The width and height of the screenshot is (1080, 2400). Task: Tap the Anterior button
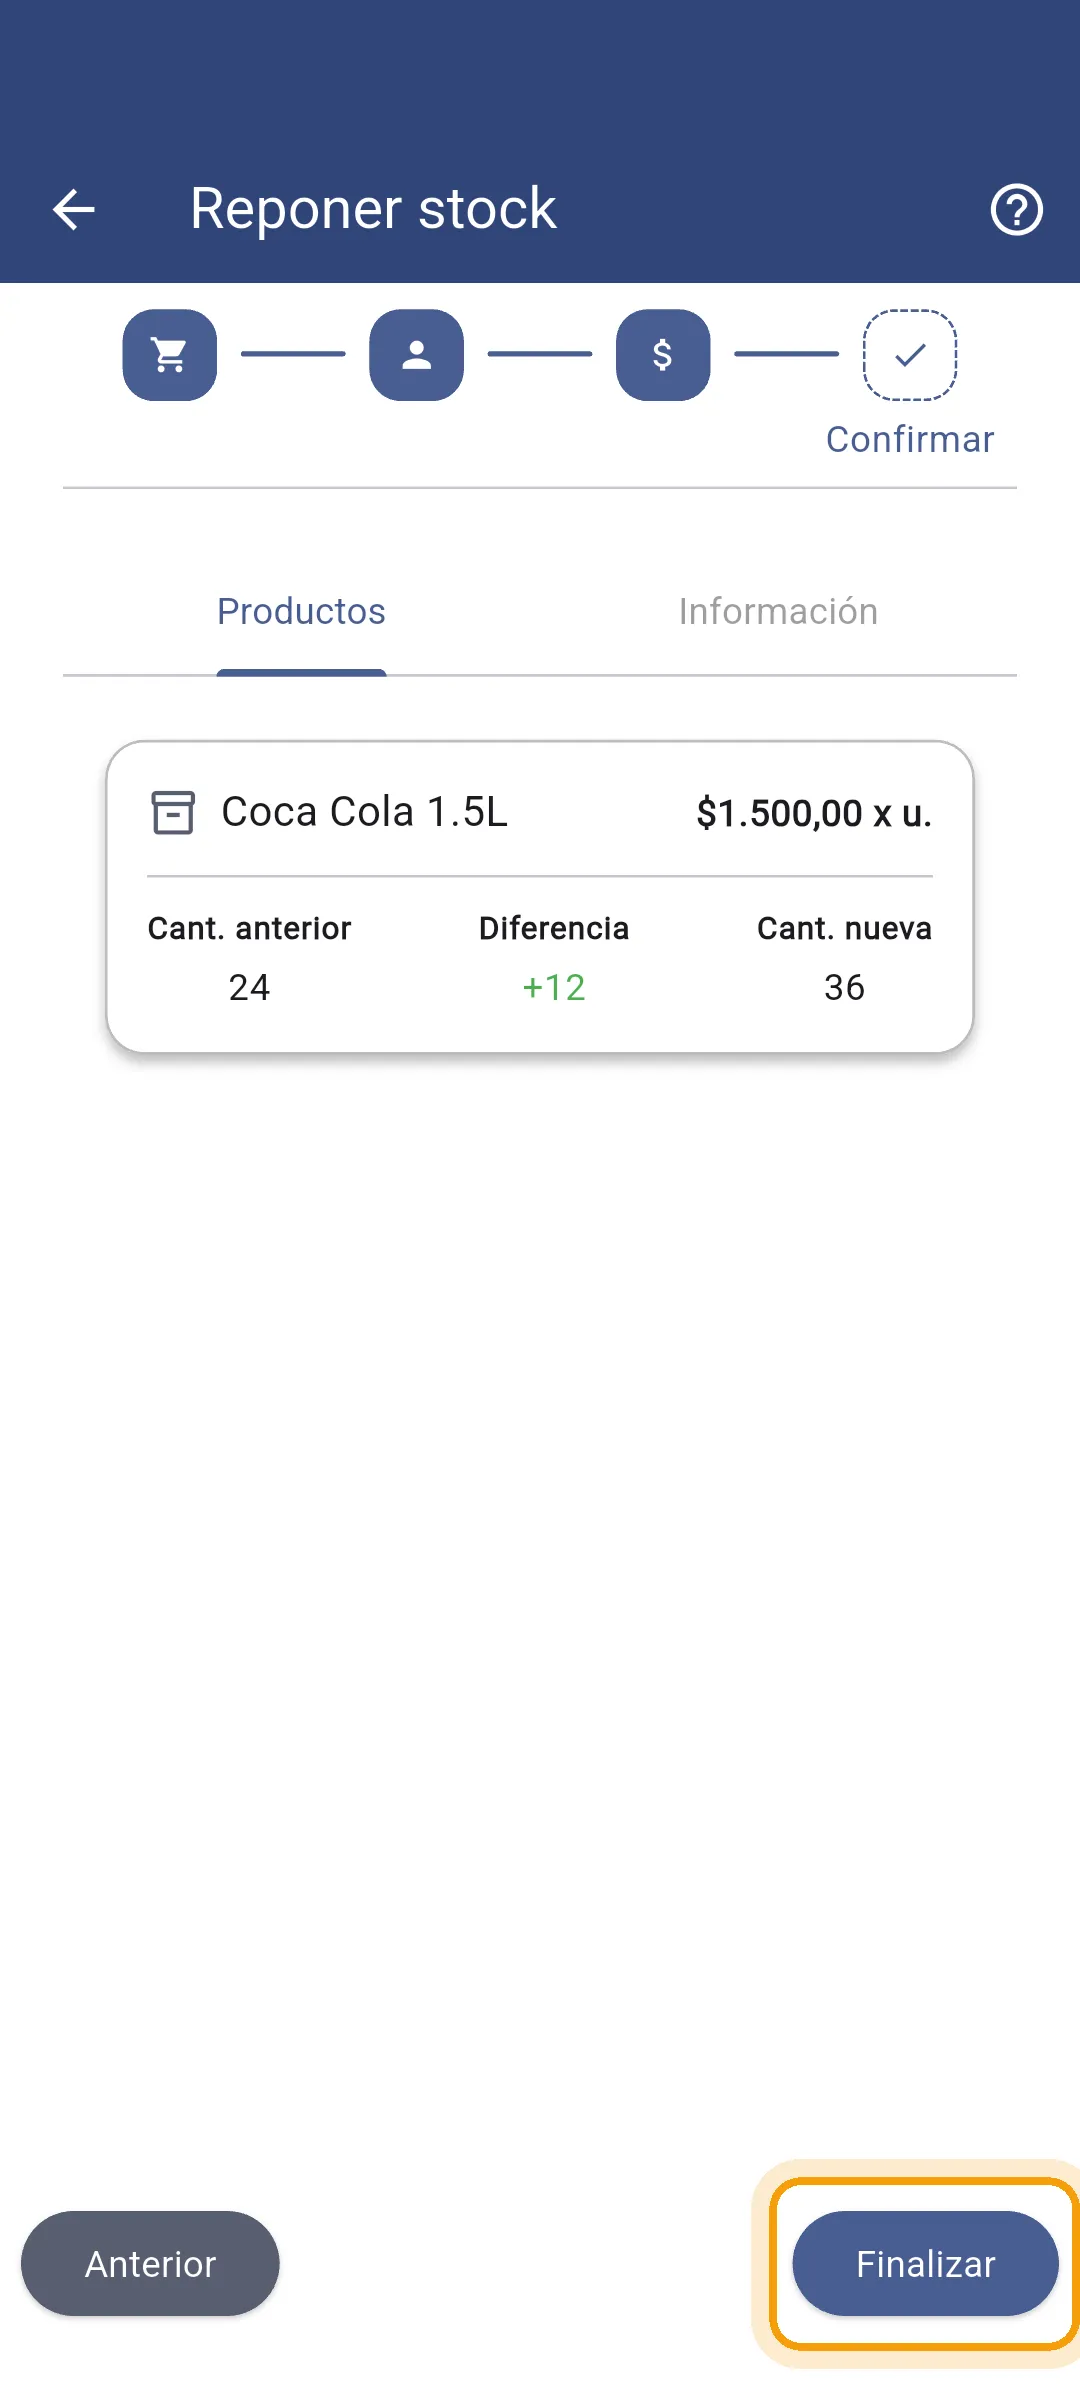(x=150, y=2264)
